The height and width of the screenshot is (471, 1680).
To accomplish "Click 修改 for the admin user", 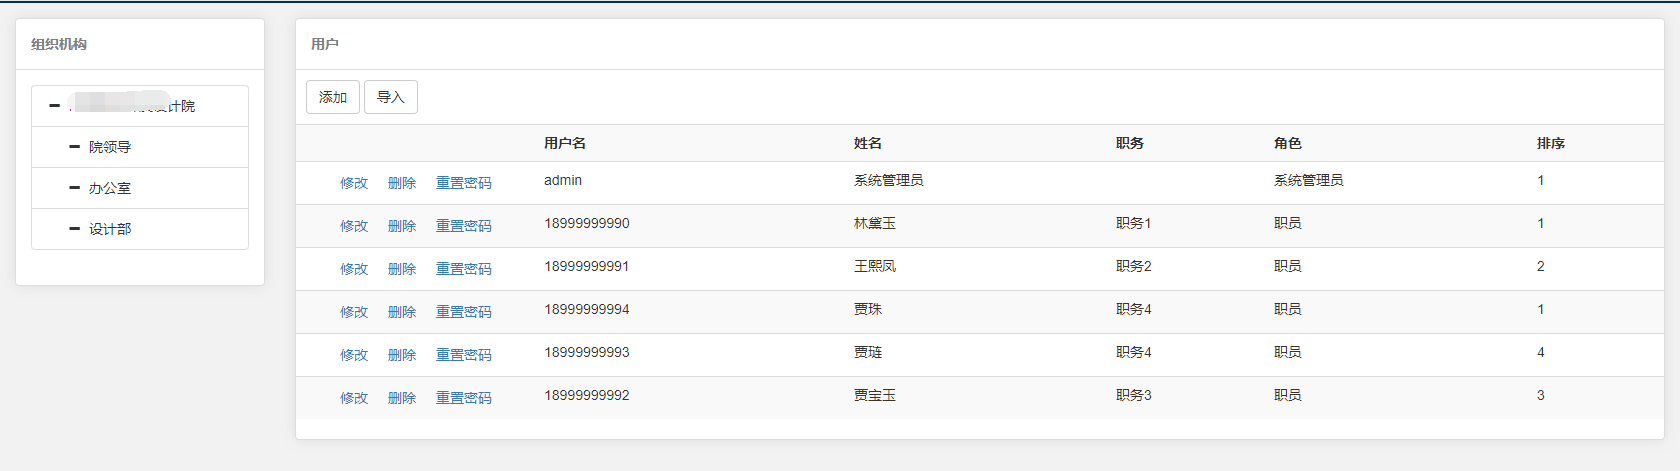I will tap(354, 183).
